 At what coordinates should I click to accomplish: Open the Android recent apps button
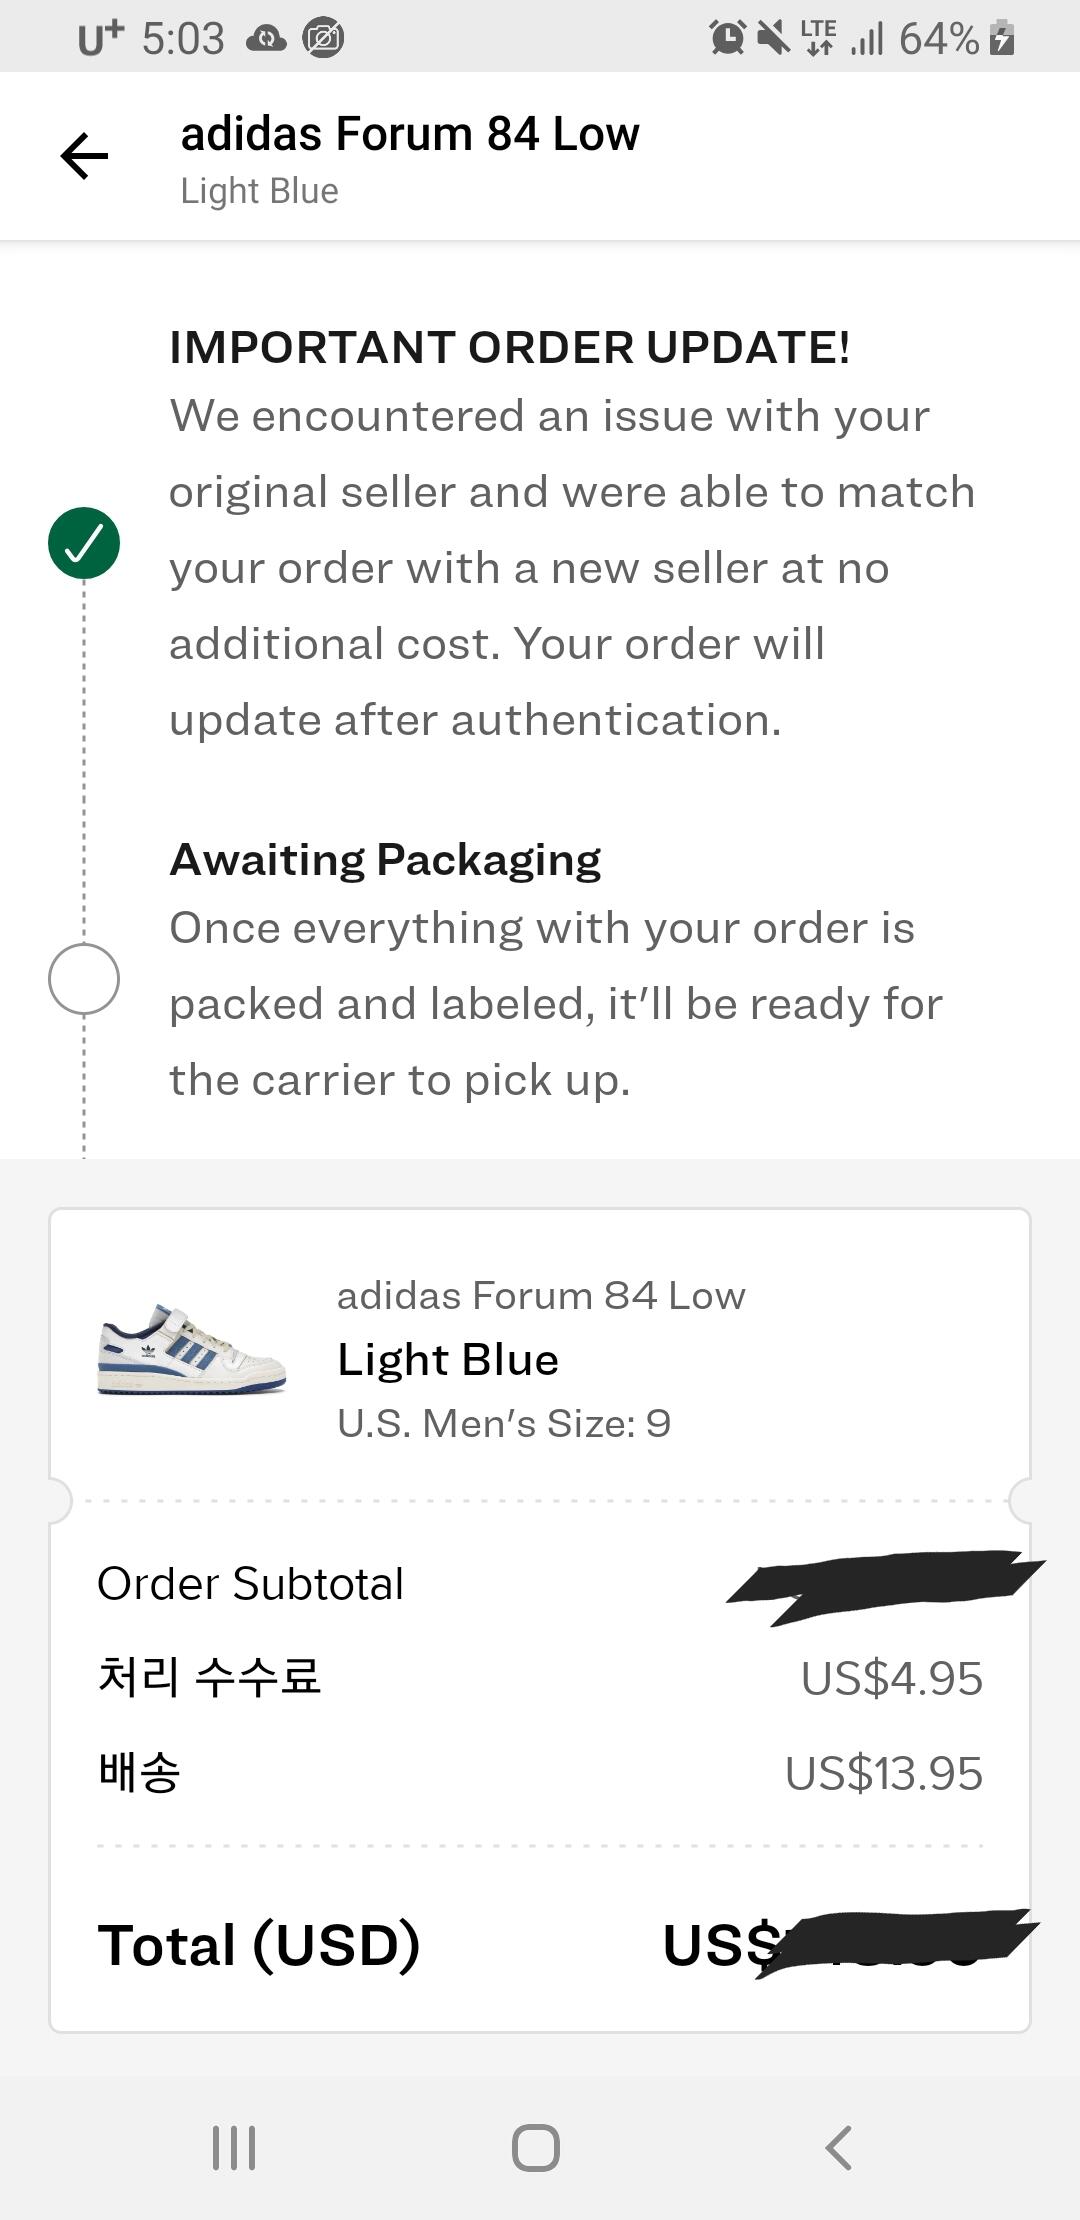[x=234, y=2147]
